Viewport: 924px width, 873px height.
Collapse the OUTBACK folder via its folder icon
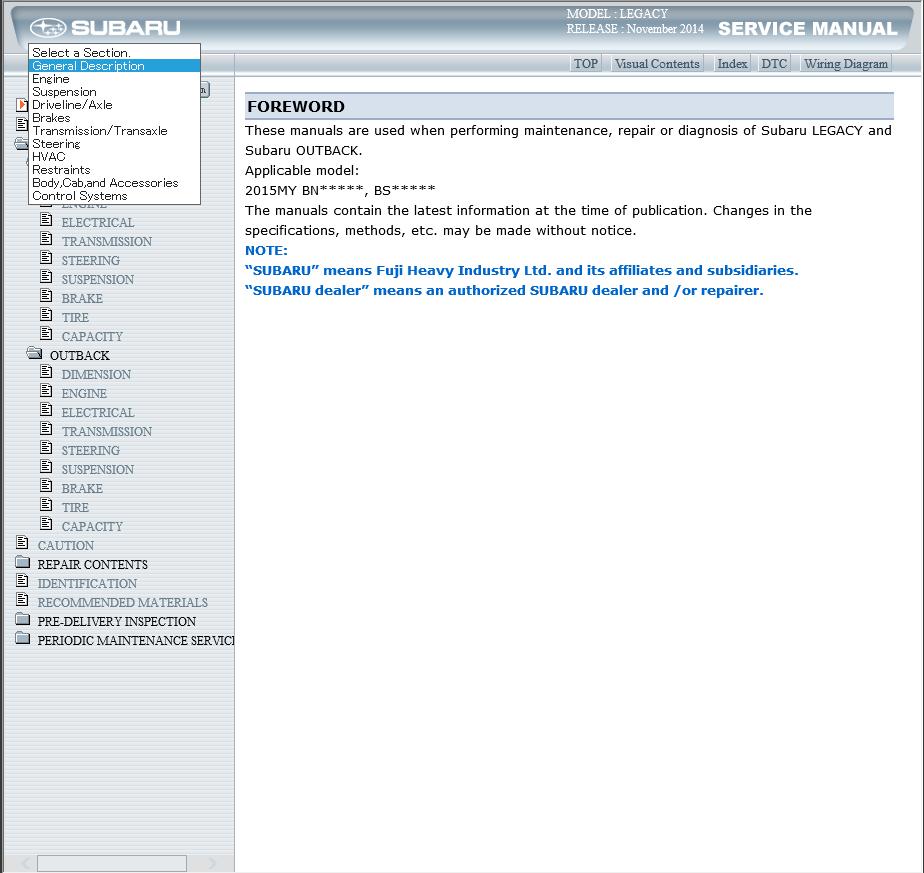click(34, 353)
